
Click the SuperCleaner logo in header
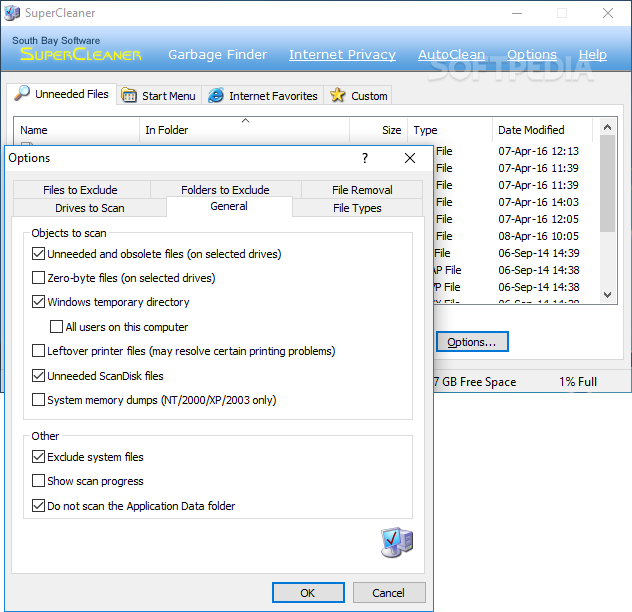coord(81,54)
